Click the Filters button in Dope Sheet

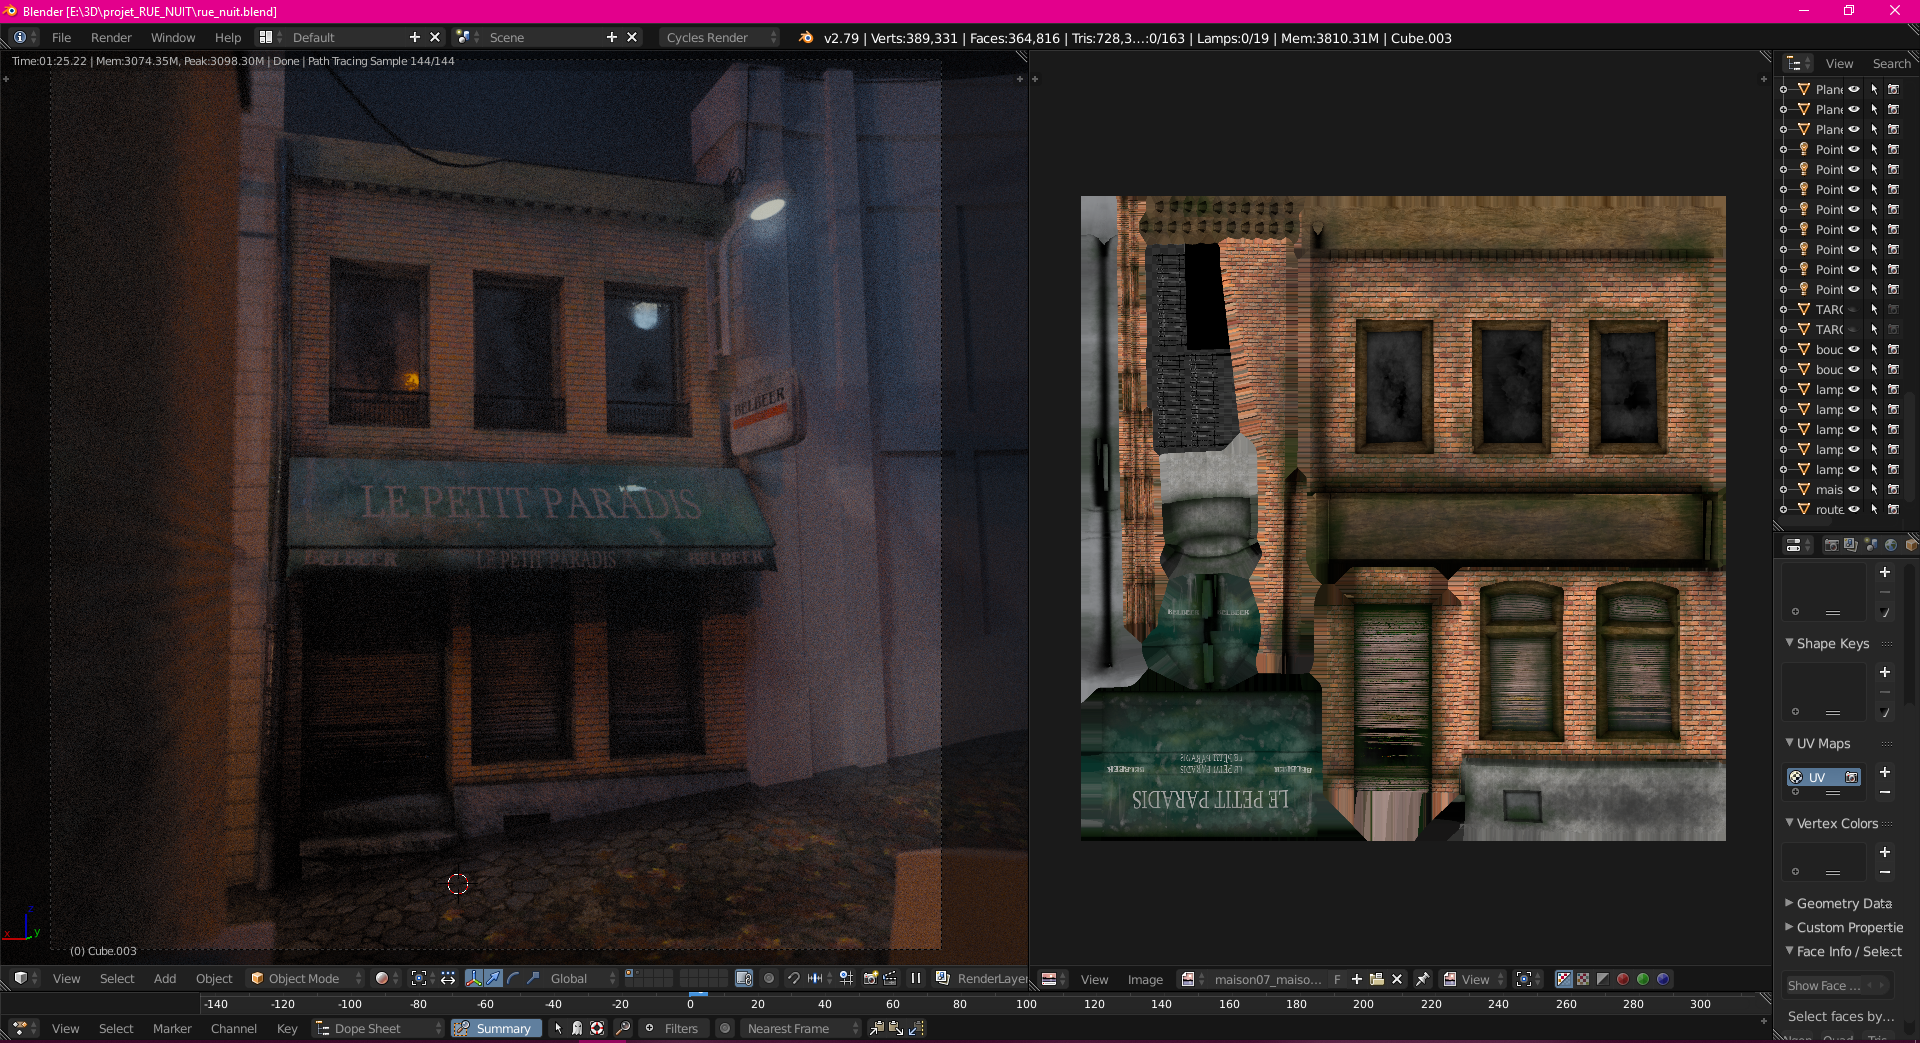[680, 1028]
